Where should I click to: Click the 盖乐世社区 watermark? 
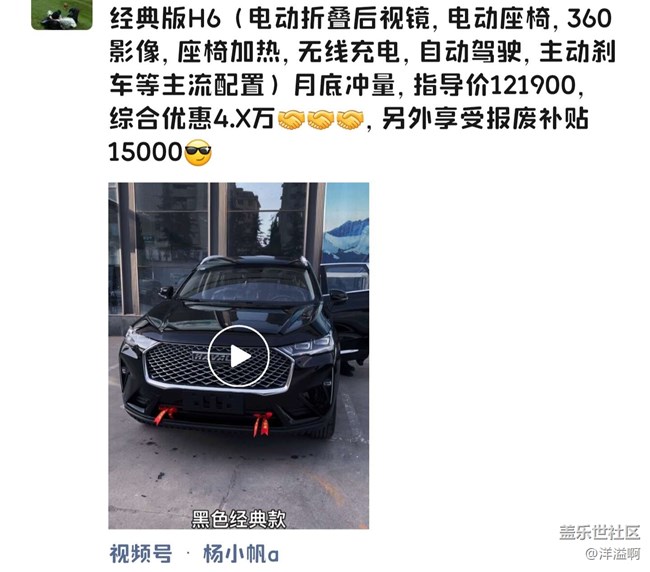[x=600, y=532]
